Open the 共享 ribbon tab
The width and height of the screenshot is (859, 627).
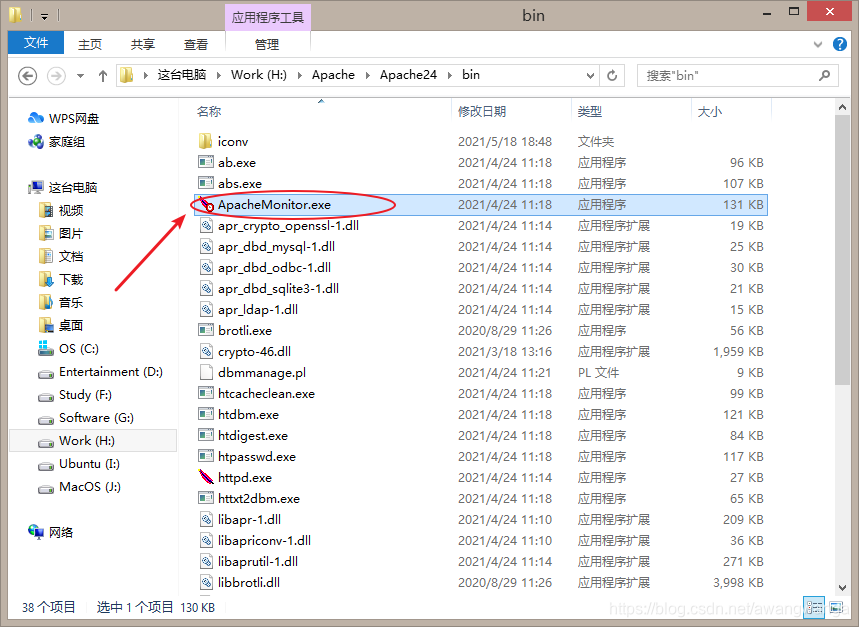pos(142,44)
